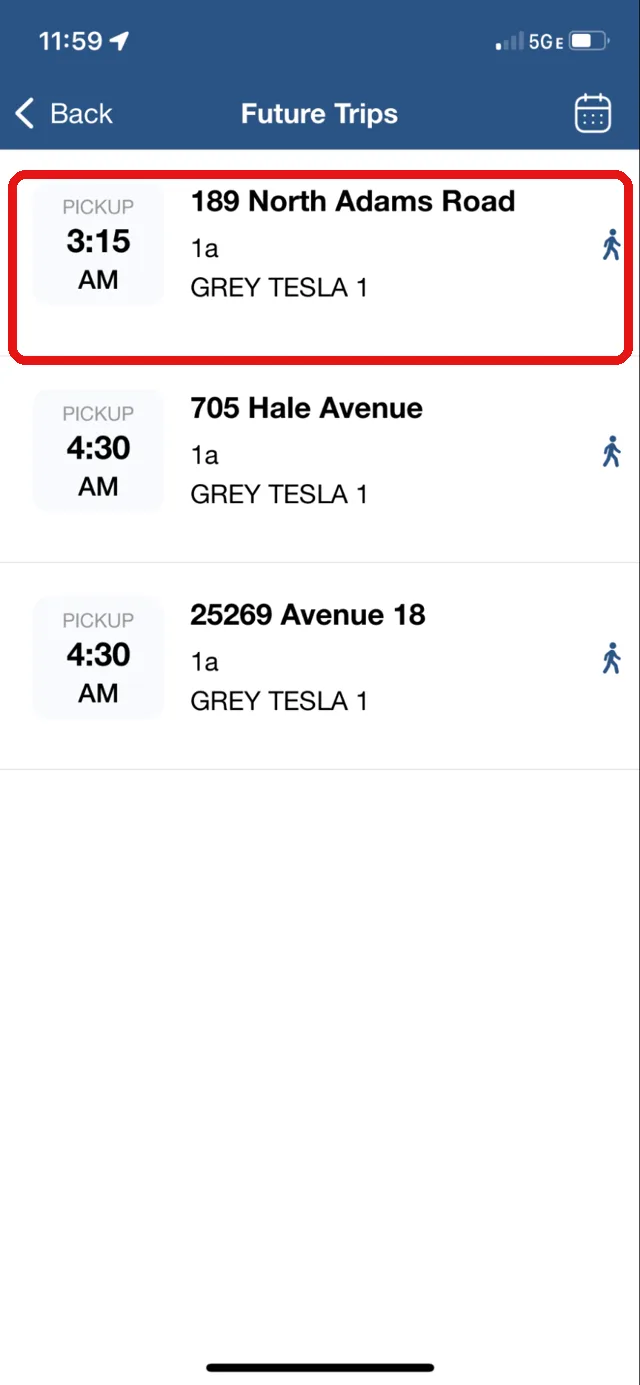640x1385 pixels.
Task: Select the Hale Avenue 4:30 AM pickup box
Action: (x=98, y=451)
